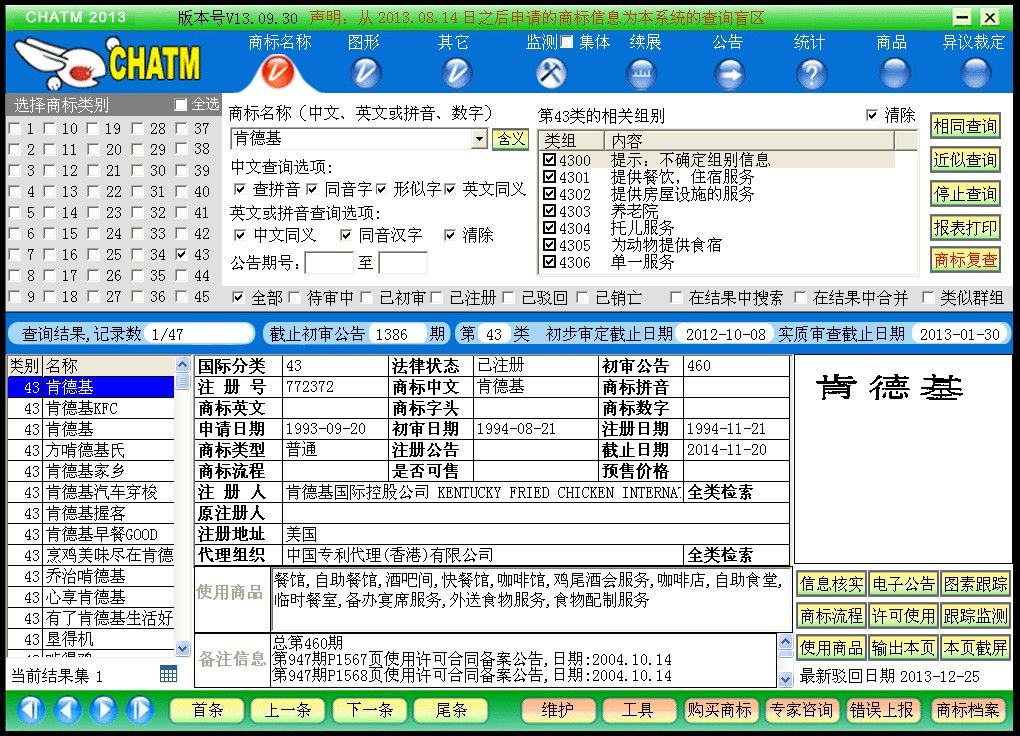Click the 报表打印 button
Viewport: 1020px width, 736px height.
point(965,228)
